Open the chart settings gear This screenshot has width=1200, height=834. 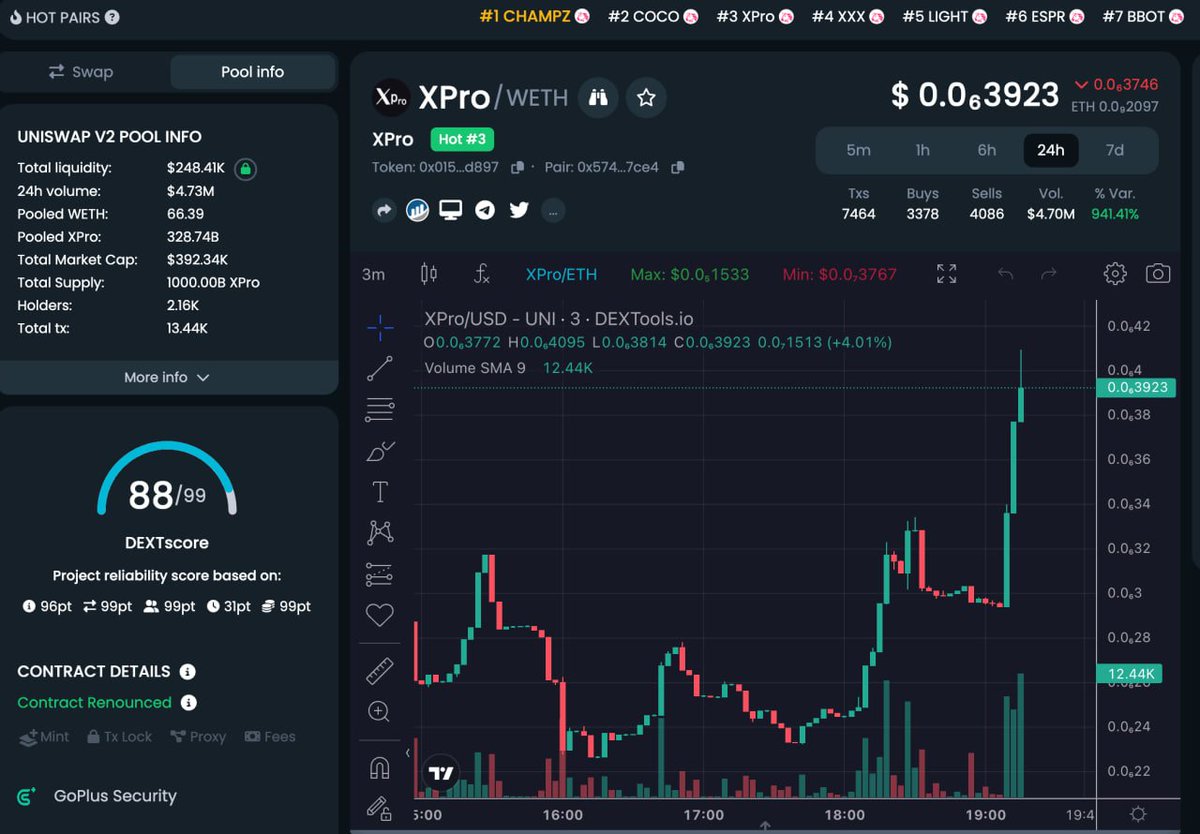[1115, 274]
